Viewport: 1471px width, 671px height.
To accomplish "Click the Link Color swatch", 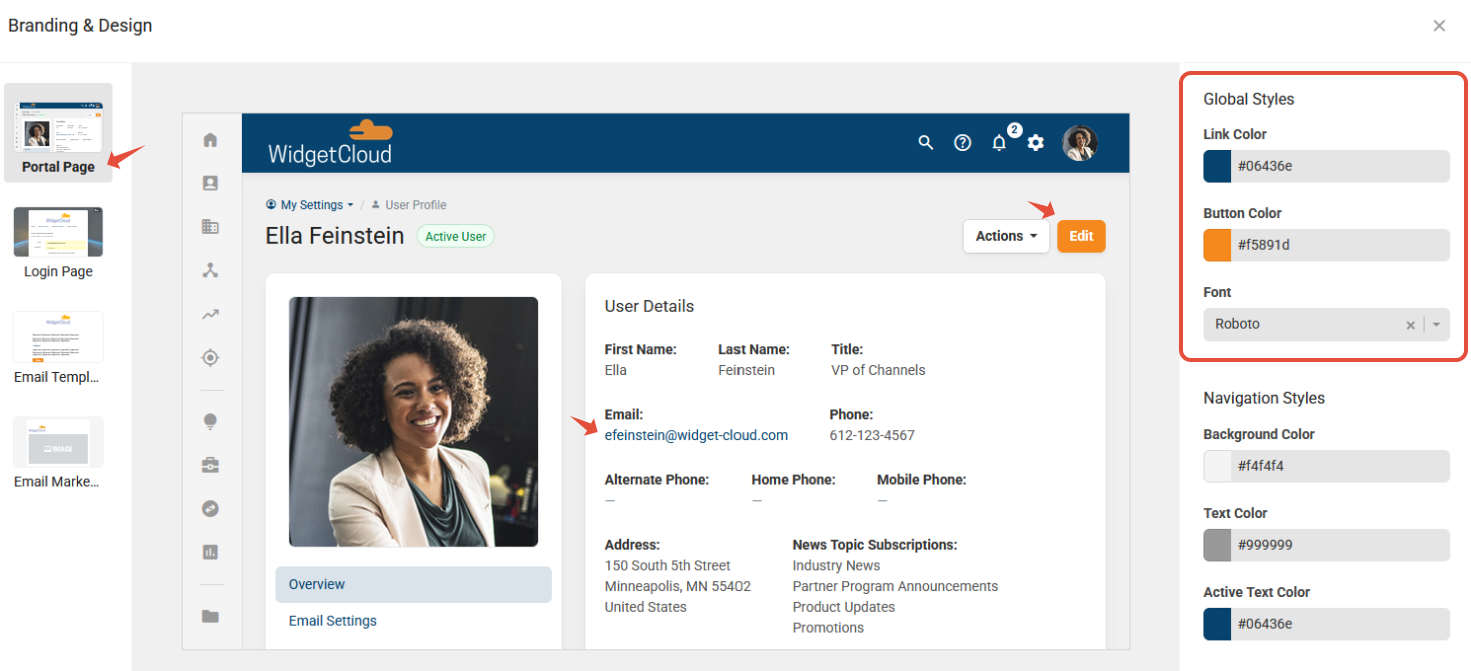I will coord(1217,166).
